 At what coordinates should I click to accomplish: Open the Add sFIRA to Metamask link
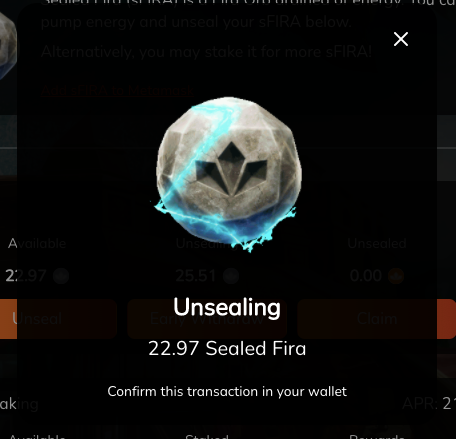118,90
